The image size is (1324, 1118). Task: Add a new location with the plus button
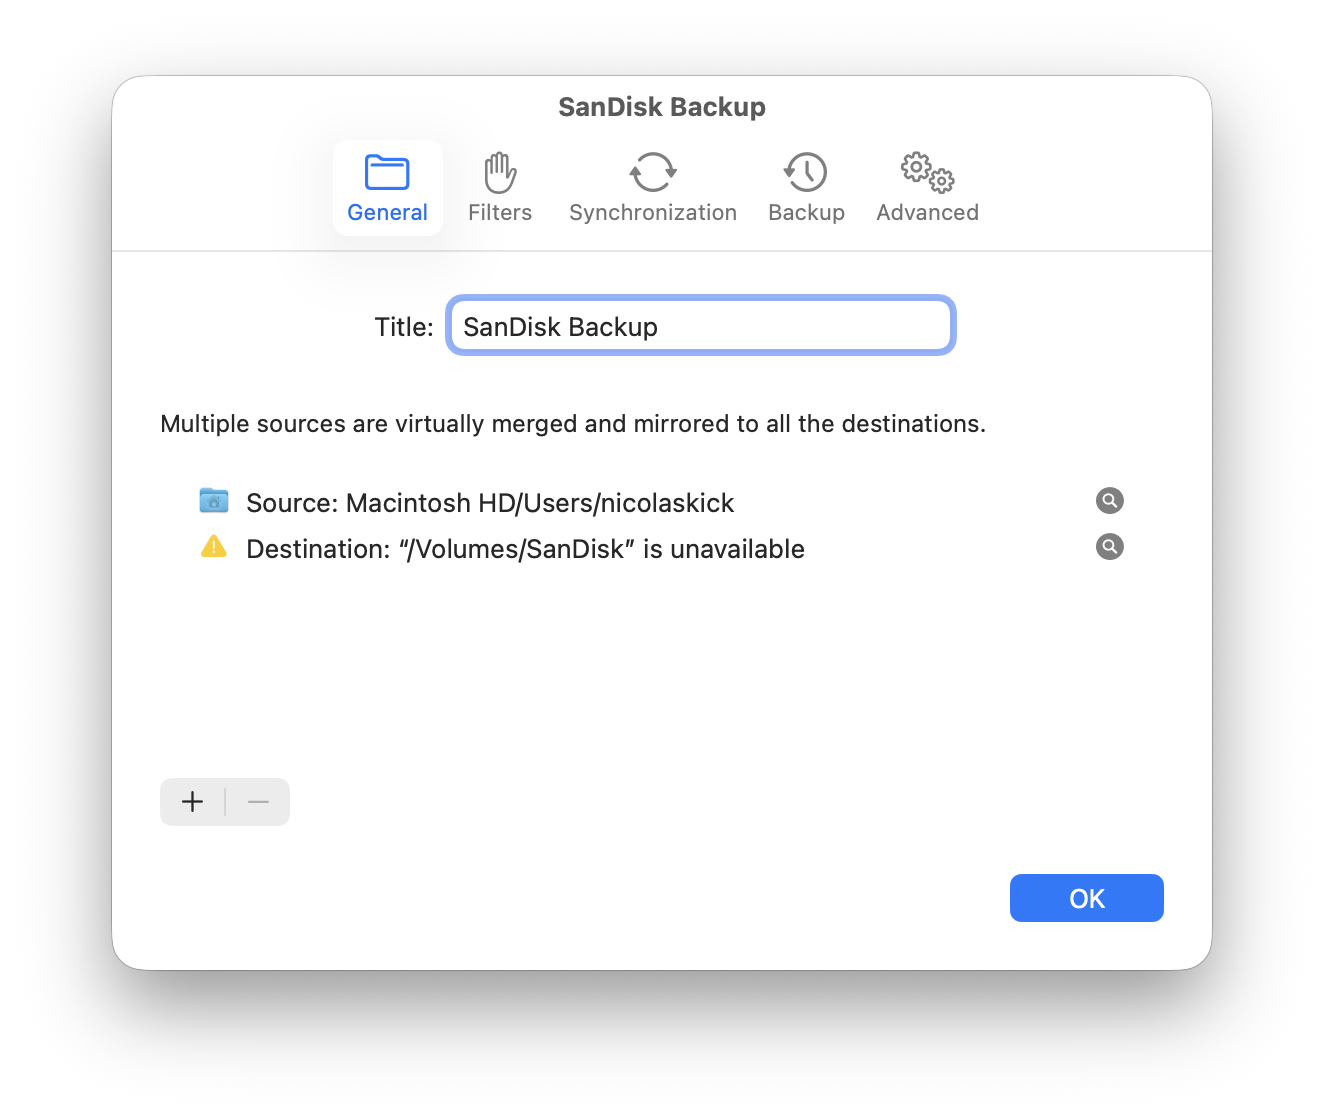point(193,802)
